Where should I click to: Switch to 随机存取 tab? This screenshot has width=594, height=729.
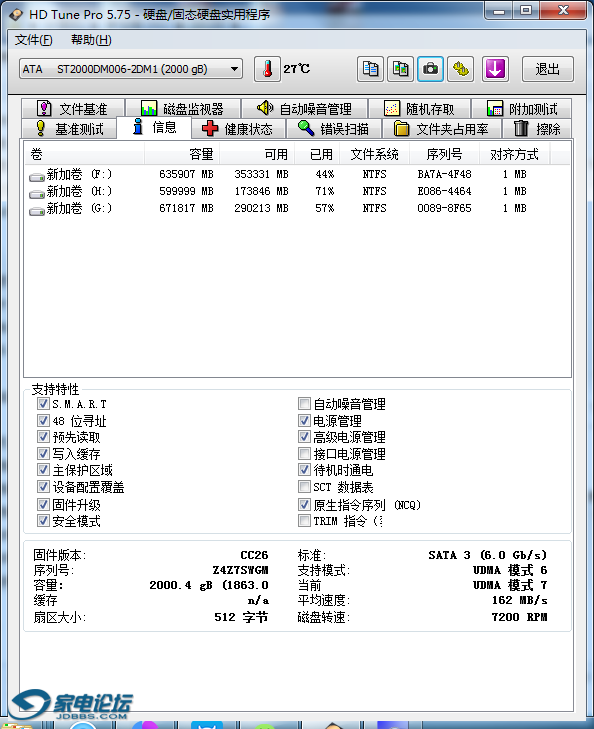(x=420, y=109)
